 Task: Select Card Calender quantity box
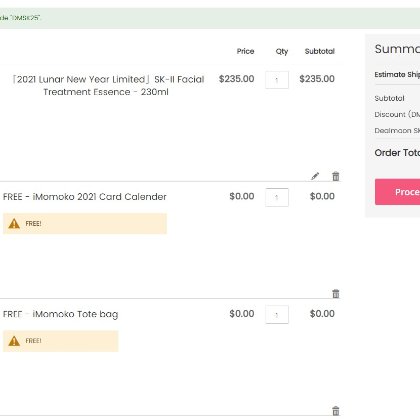click(x=277, y=197)
